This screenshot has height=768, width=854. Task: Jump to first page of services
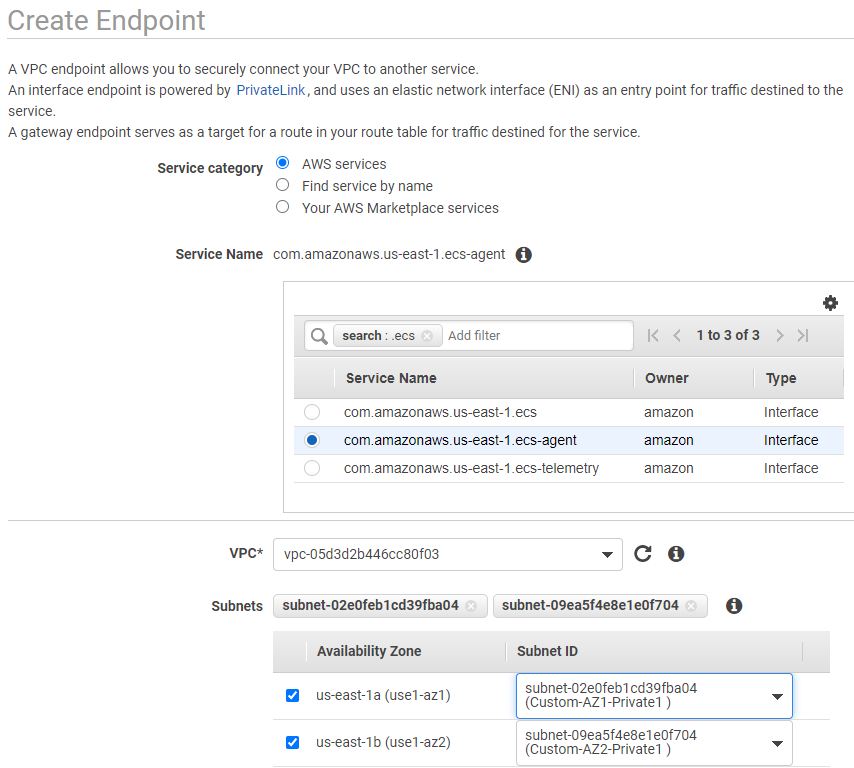tap(653, 336)
